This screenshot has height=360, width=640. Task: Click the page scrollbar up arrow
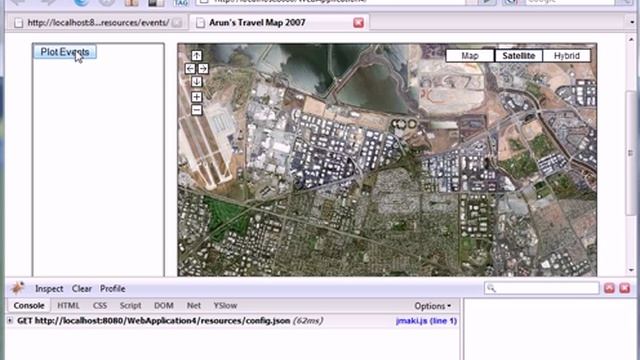(x=631, y=39)
